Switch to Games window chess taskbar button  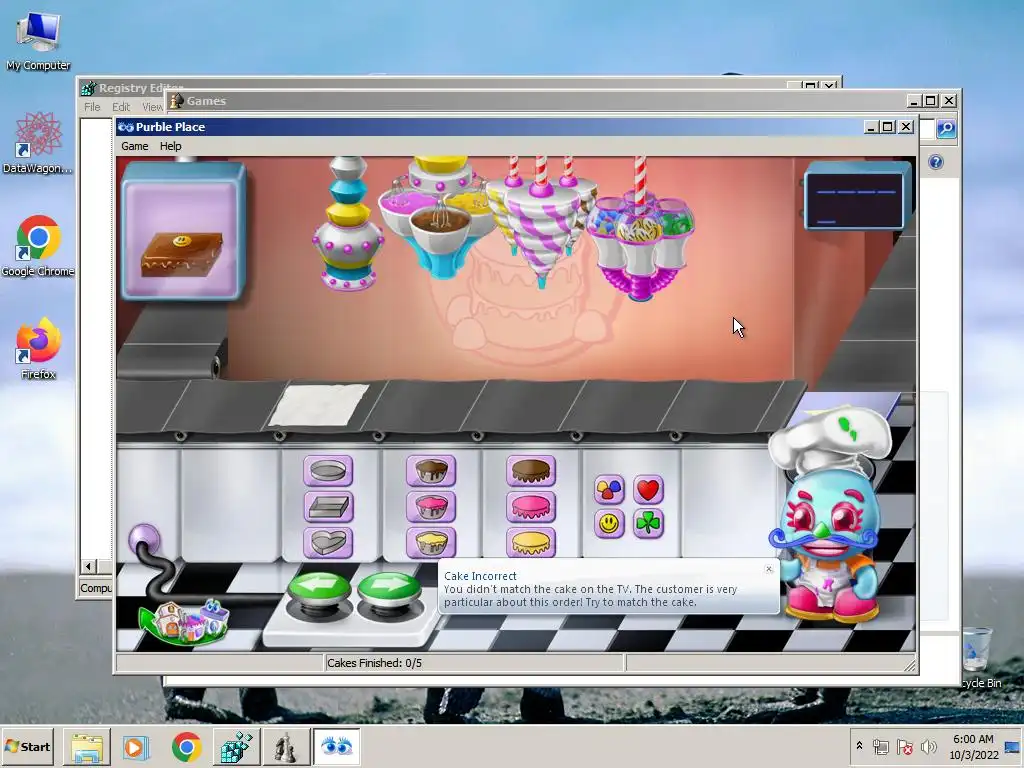coord(285,746)
